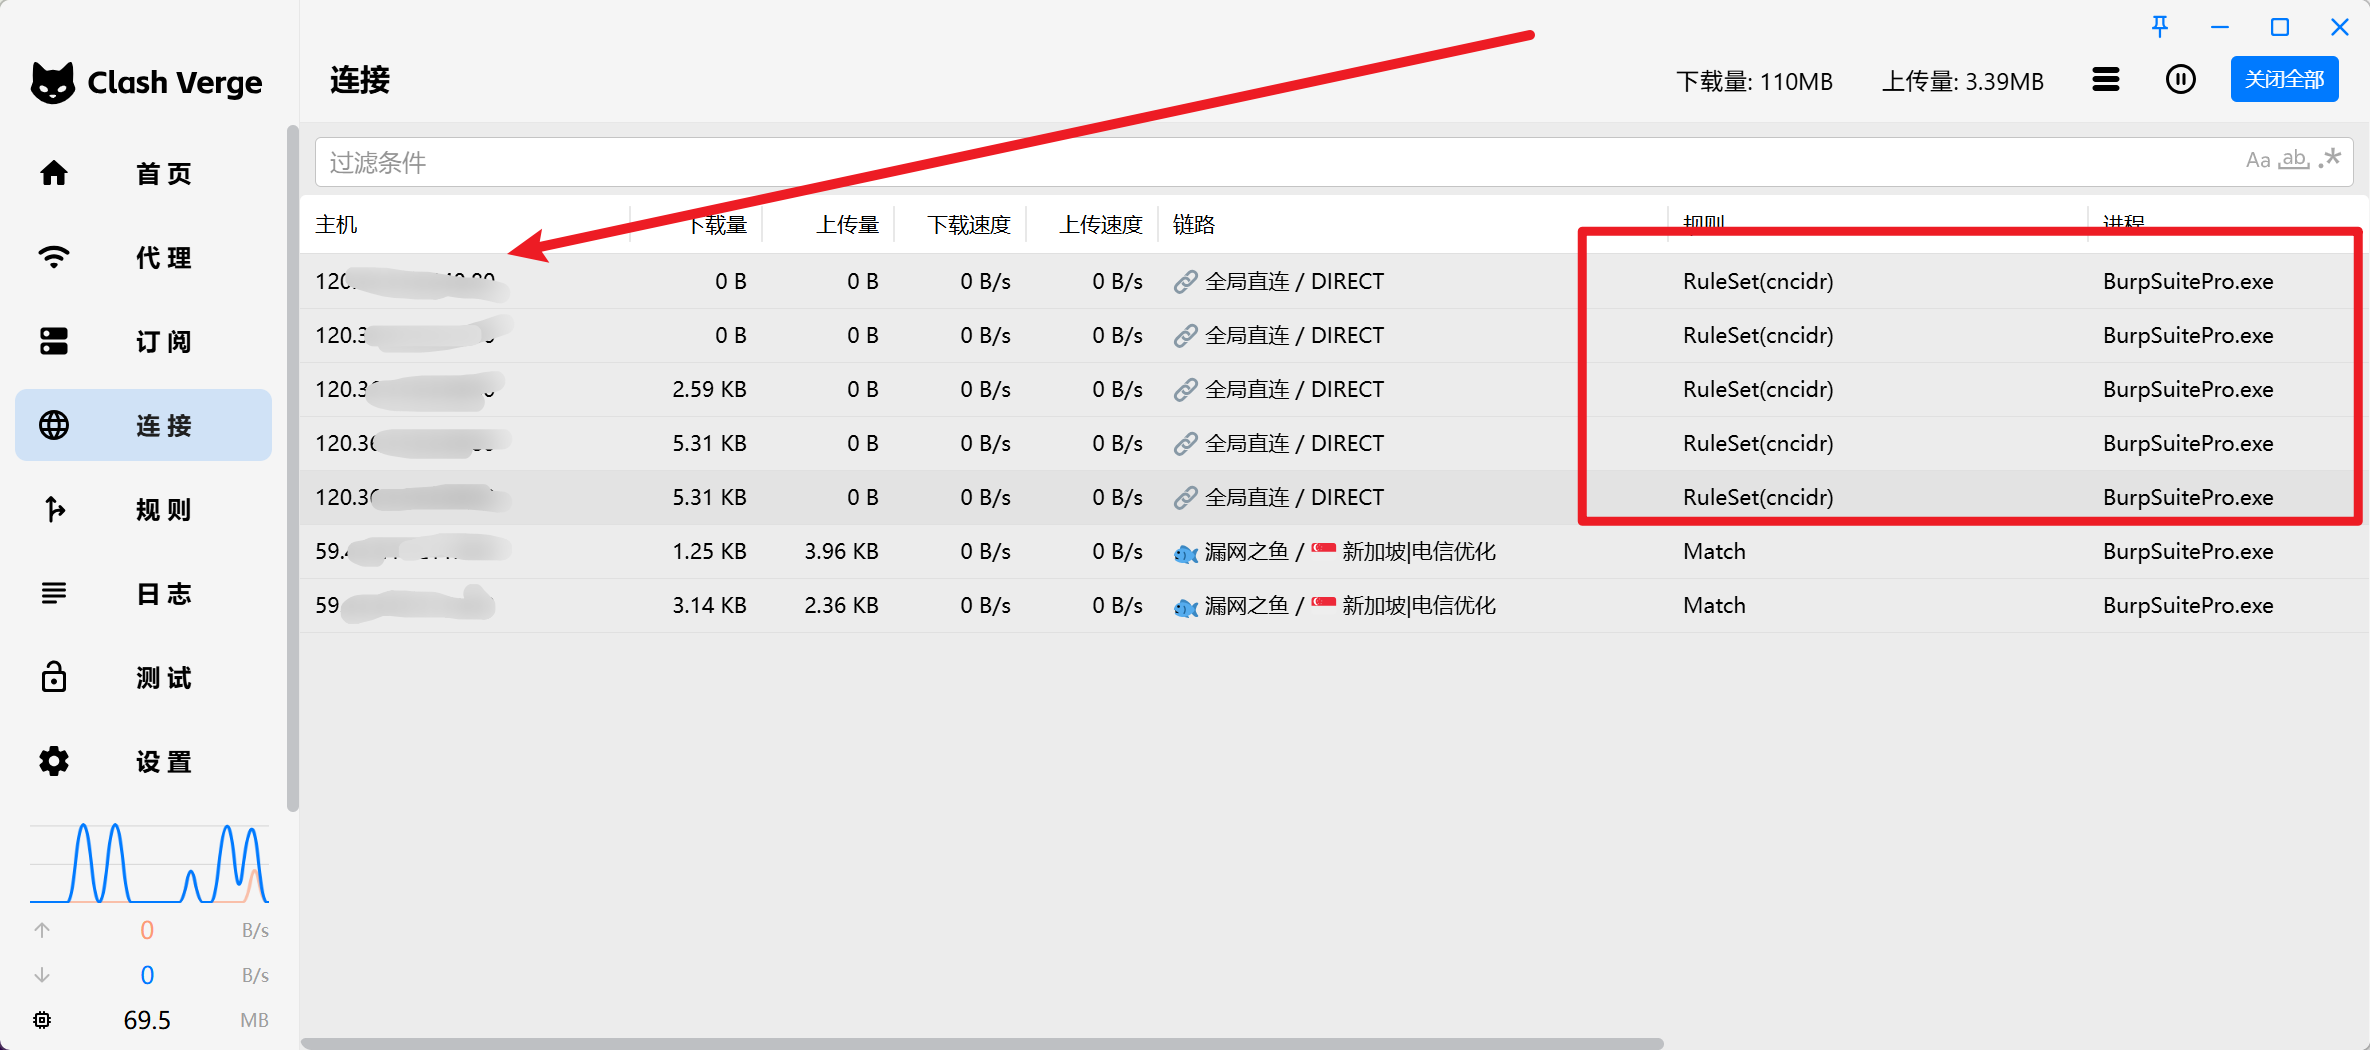Click the settings gear icon
The height and width of the screenshot is (1050, 2370).
[x=54, y=761]
